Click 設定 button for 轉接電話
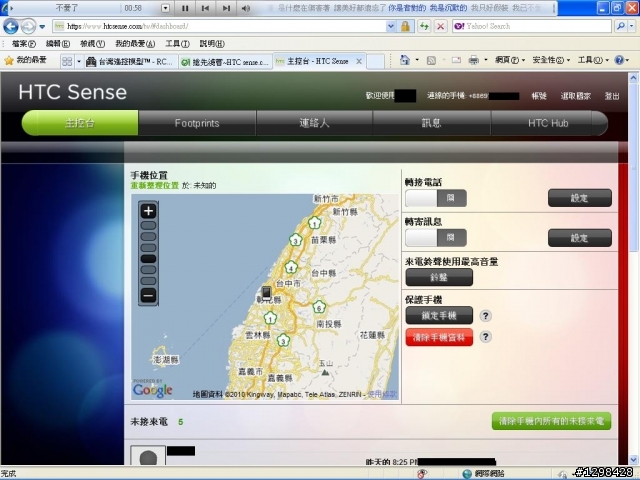Viewport: 640px width, 480px height. [x=580, y=198]
